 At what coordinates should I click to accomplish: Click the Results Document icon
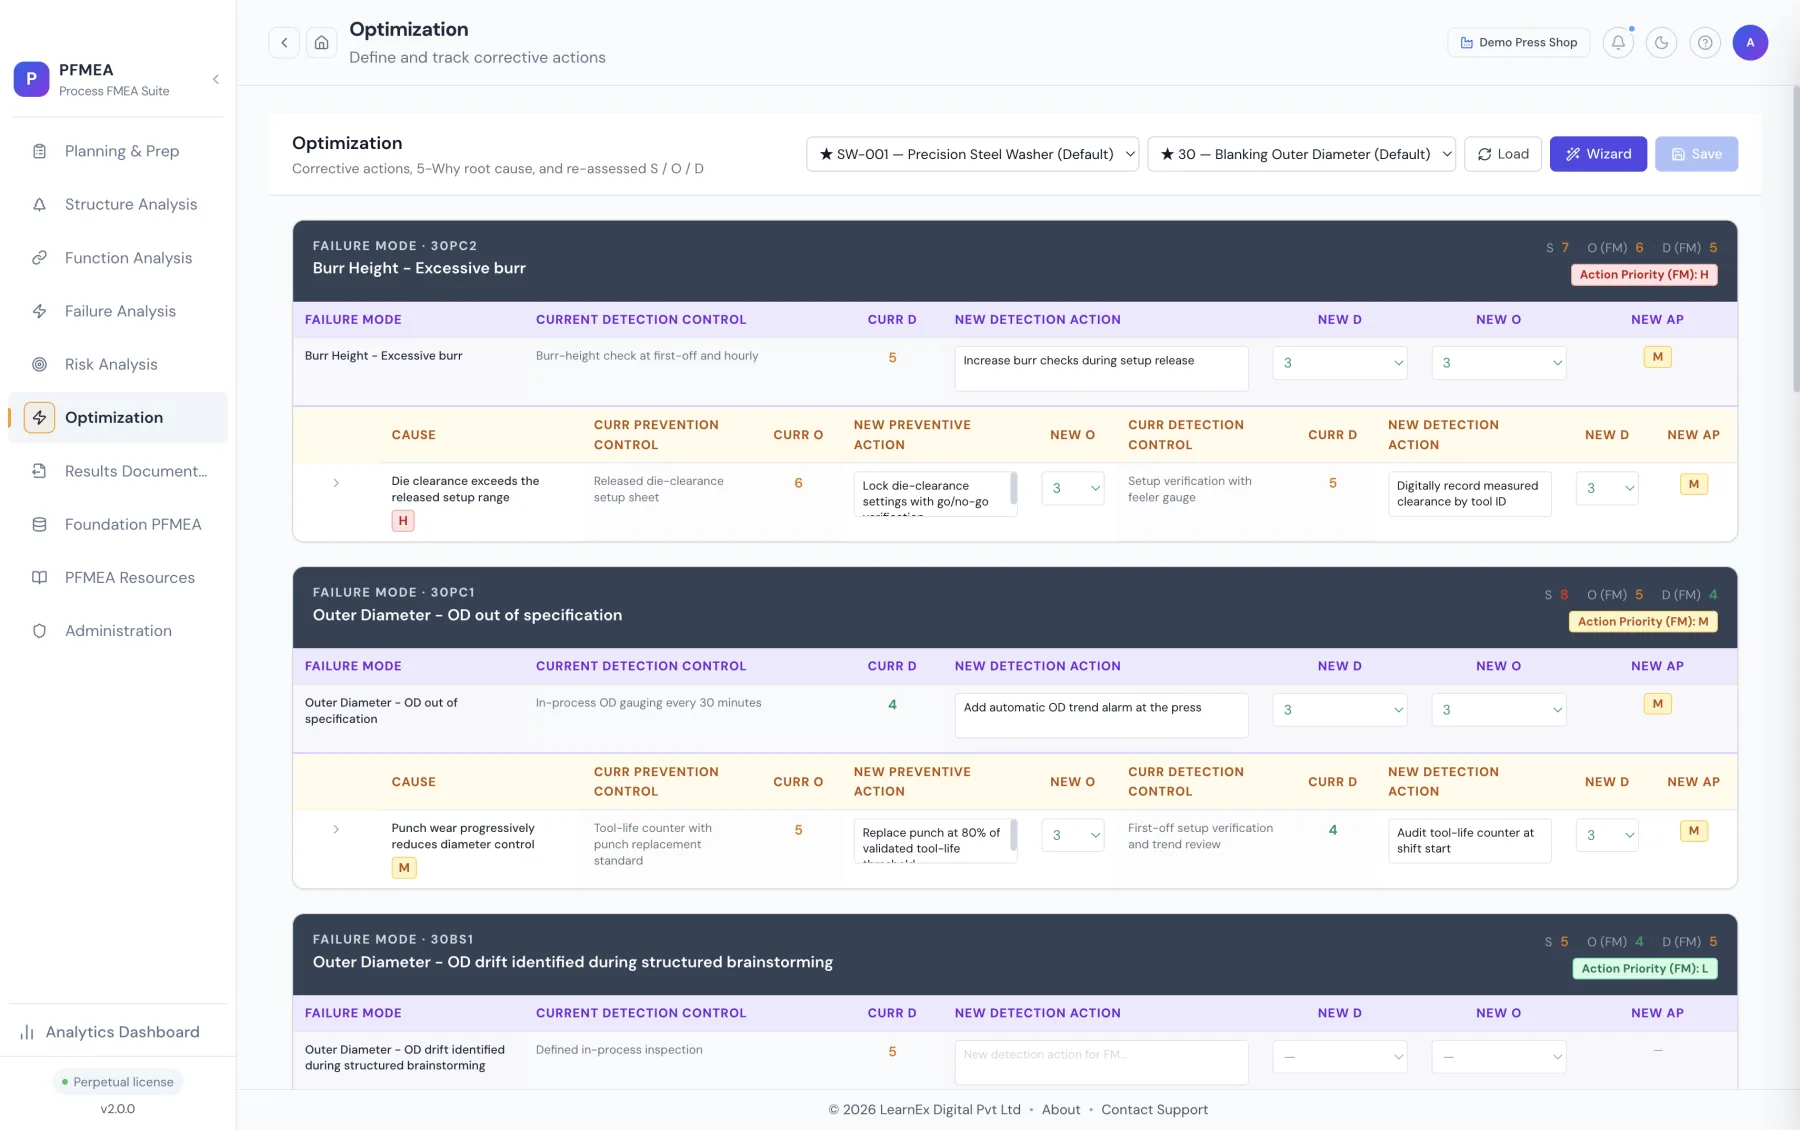40,471
